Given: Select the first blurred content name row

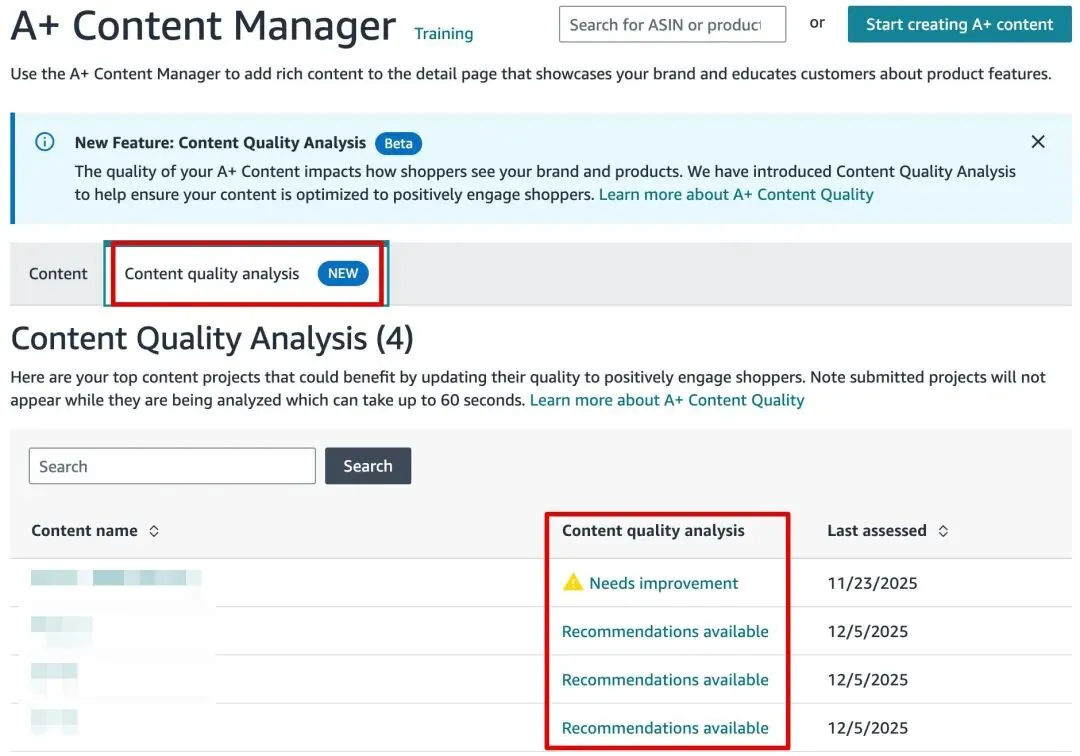Looking at the screenshot, I should (116, 578).
